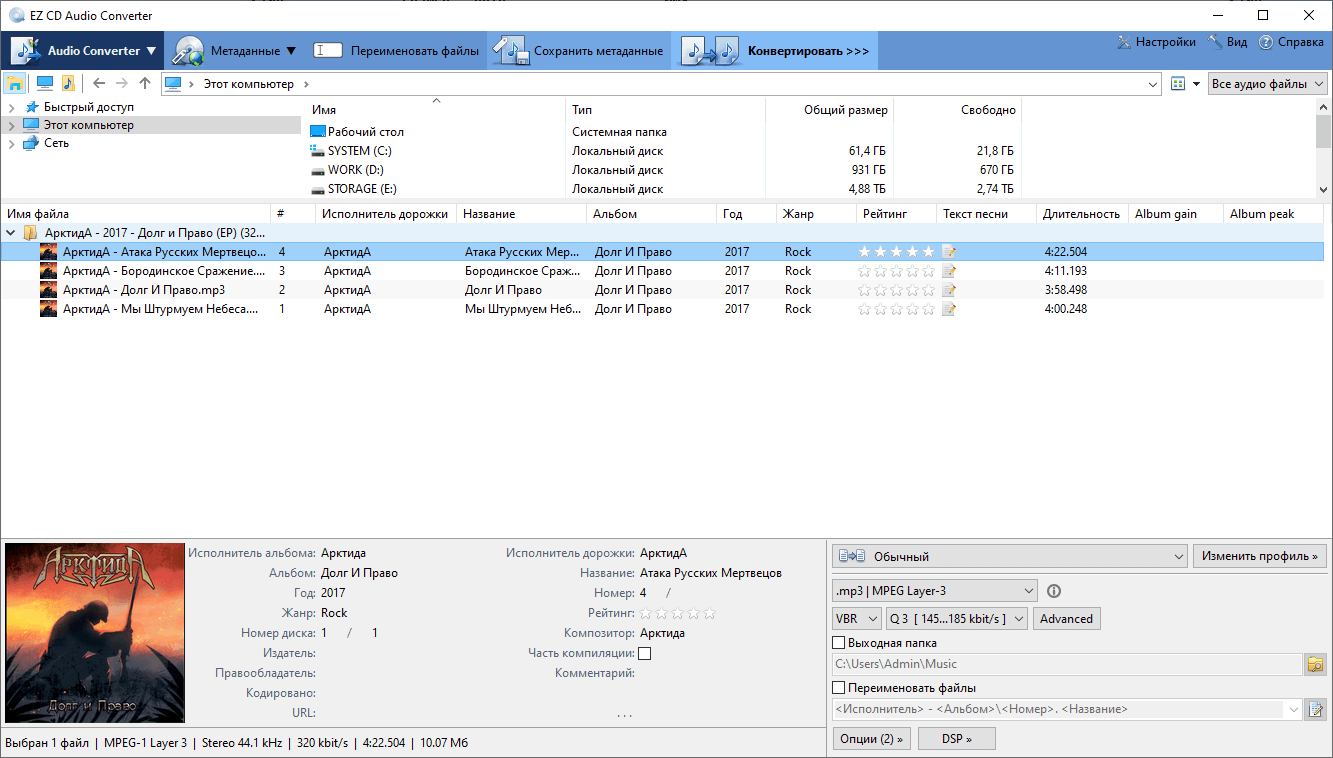Set five-star rating for Бородинское Сражение
This screenshot has width=1333, height=758.
928,270
